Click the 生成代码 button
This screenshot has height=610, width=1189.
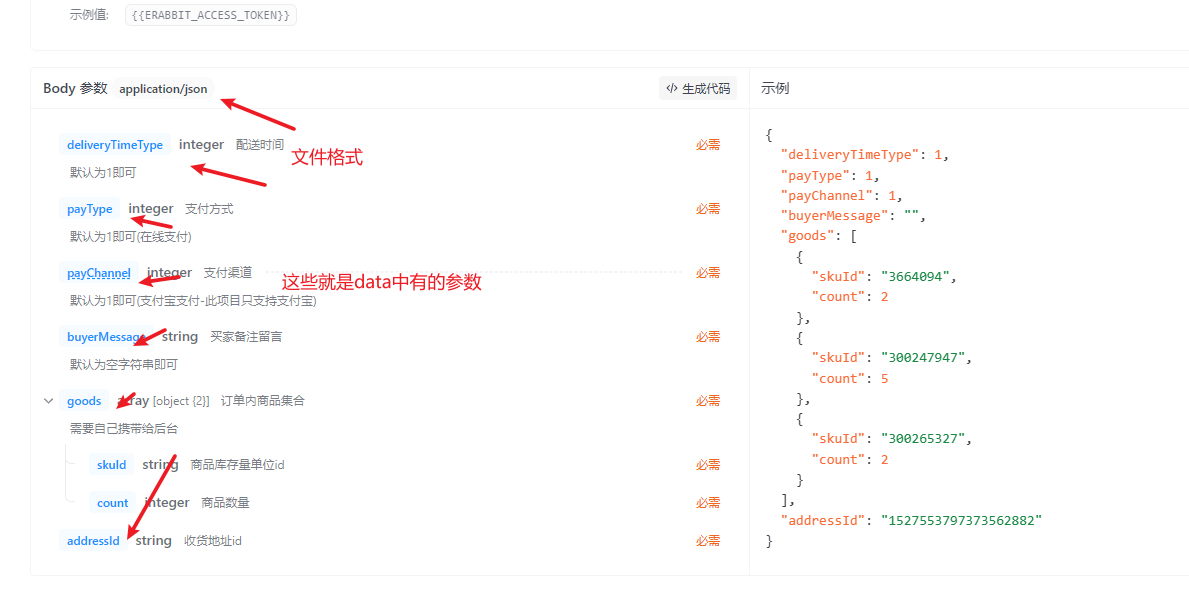pyautogui.click(x=698, y=88)
